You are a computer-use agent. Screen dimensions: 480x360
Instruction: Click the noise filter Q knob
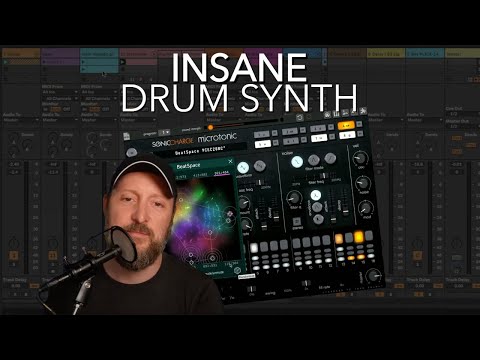pos(294,198)
